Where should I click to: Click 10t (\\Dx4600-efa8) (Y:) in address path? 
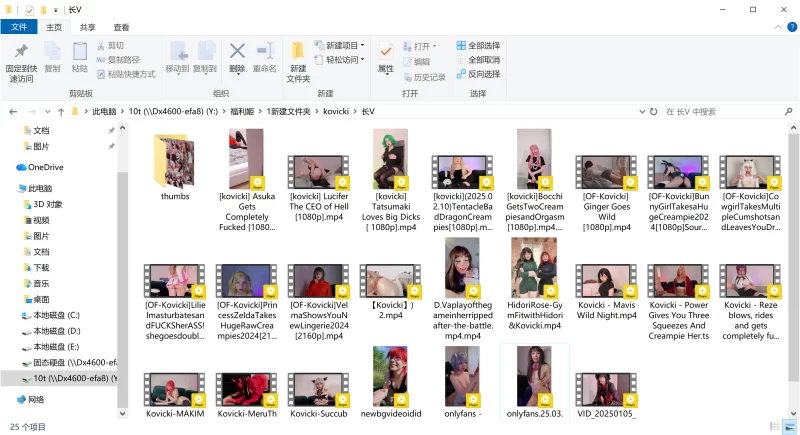coord(173,112)
